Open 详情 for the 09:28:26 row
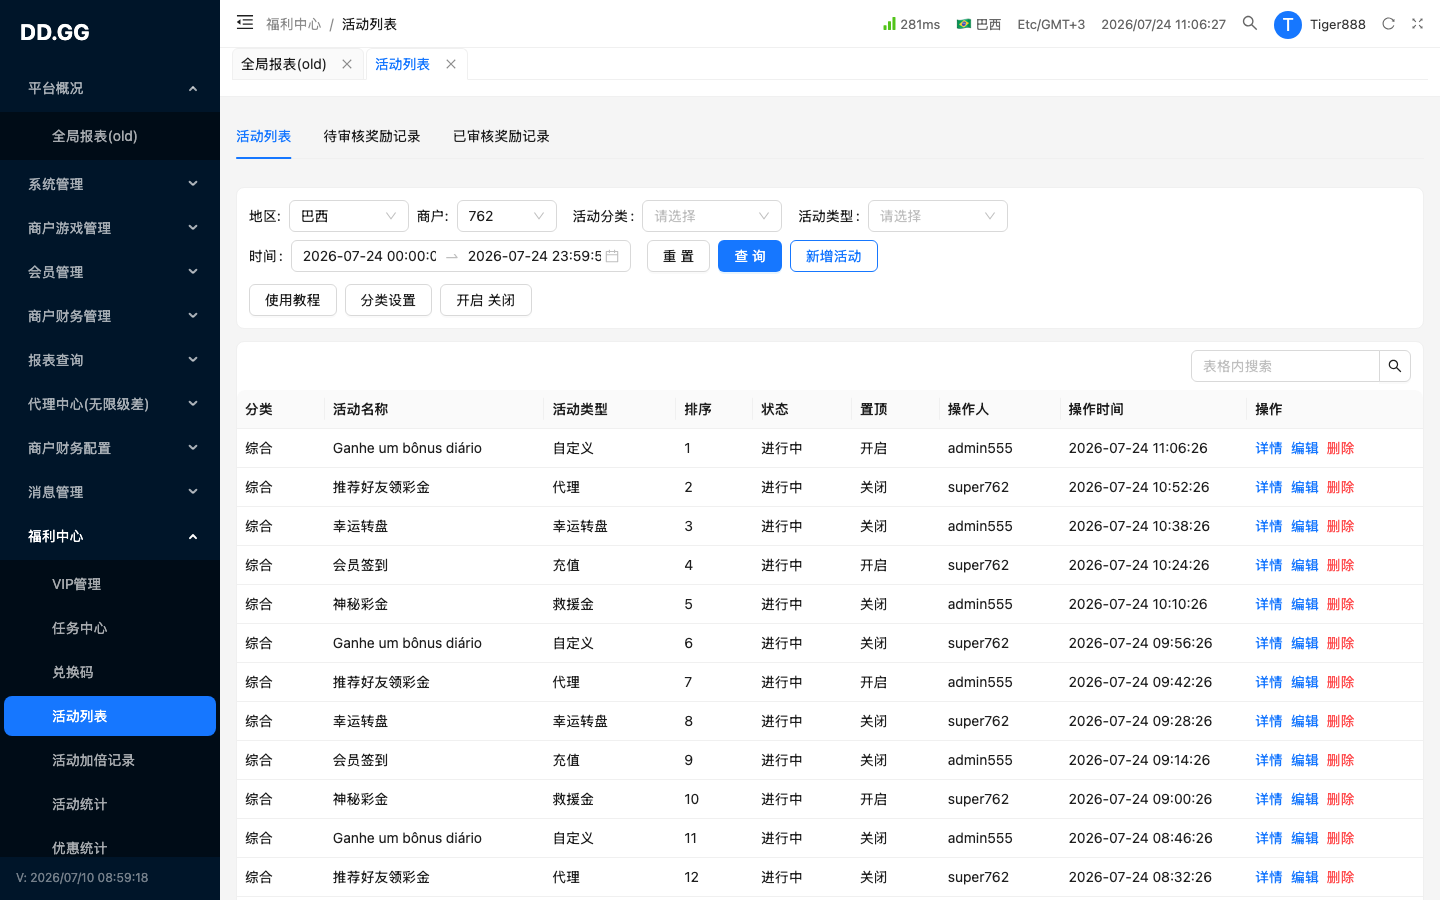Image resolution: width=1440 pixels, height=900 pixels. [x=1269, y=721]
